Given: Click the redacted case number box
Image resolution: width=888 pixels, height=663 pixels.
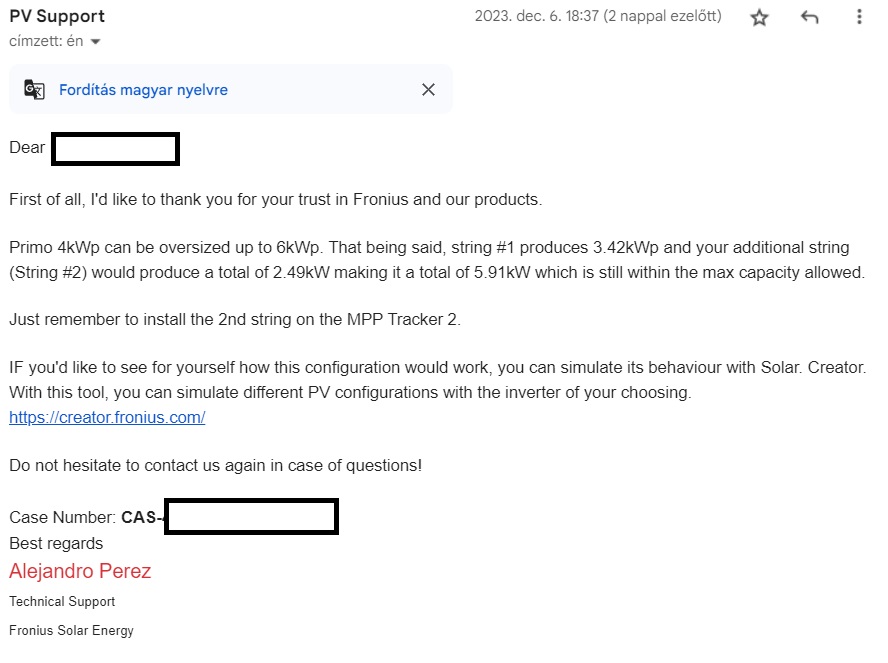Looking at the screenshot, I should pyautogui.click(x=251, y=516).
